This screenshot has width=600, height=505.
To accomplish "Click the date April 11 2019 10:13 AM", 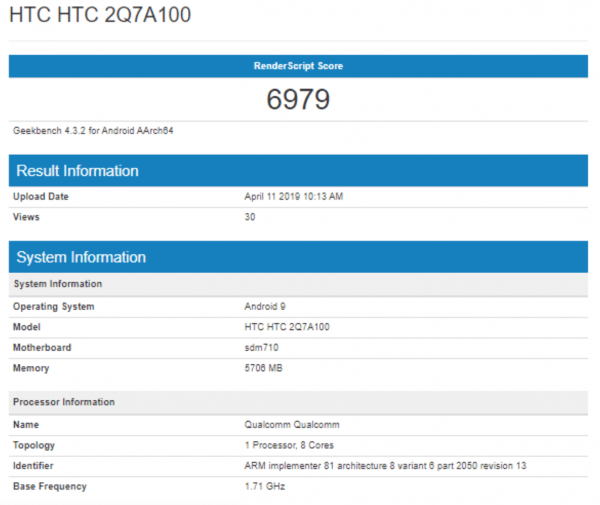I will 293,197.
